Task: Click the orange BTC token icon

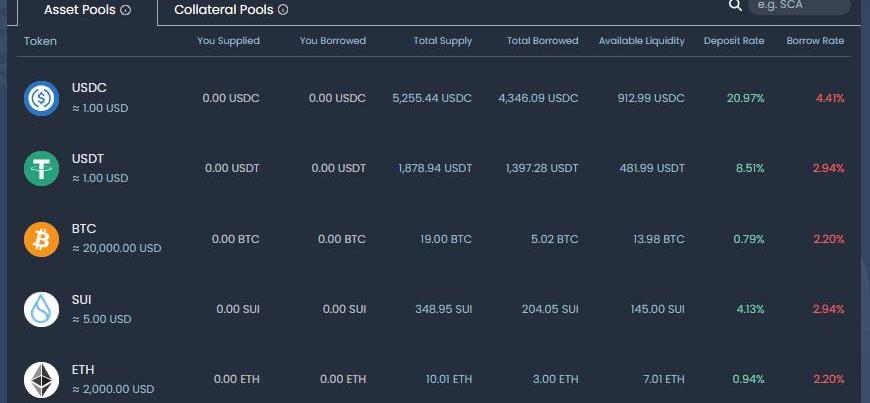Action: 42,239
